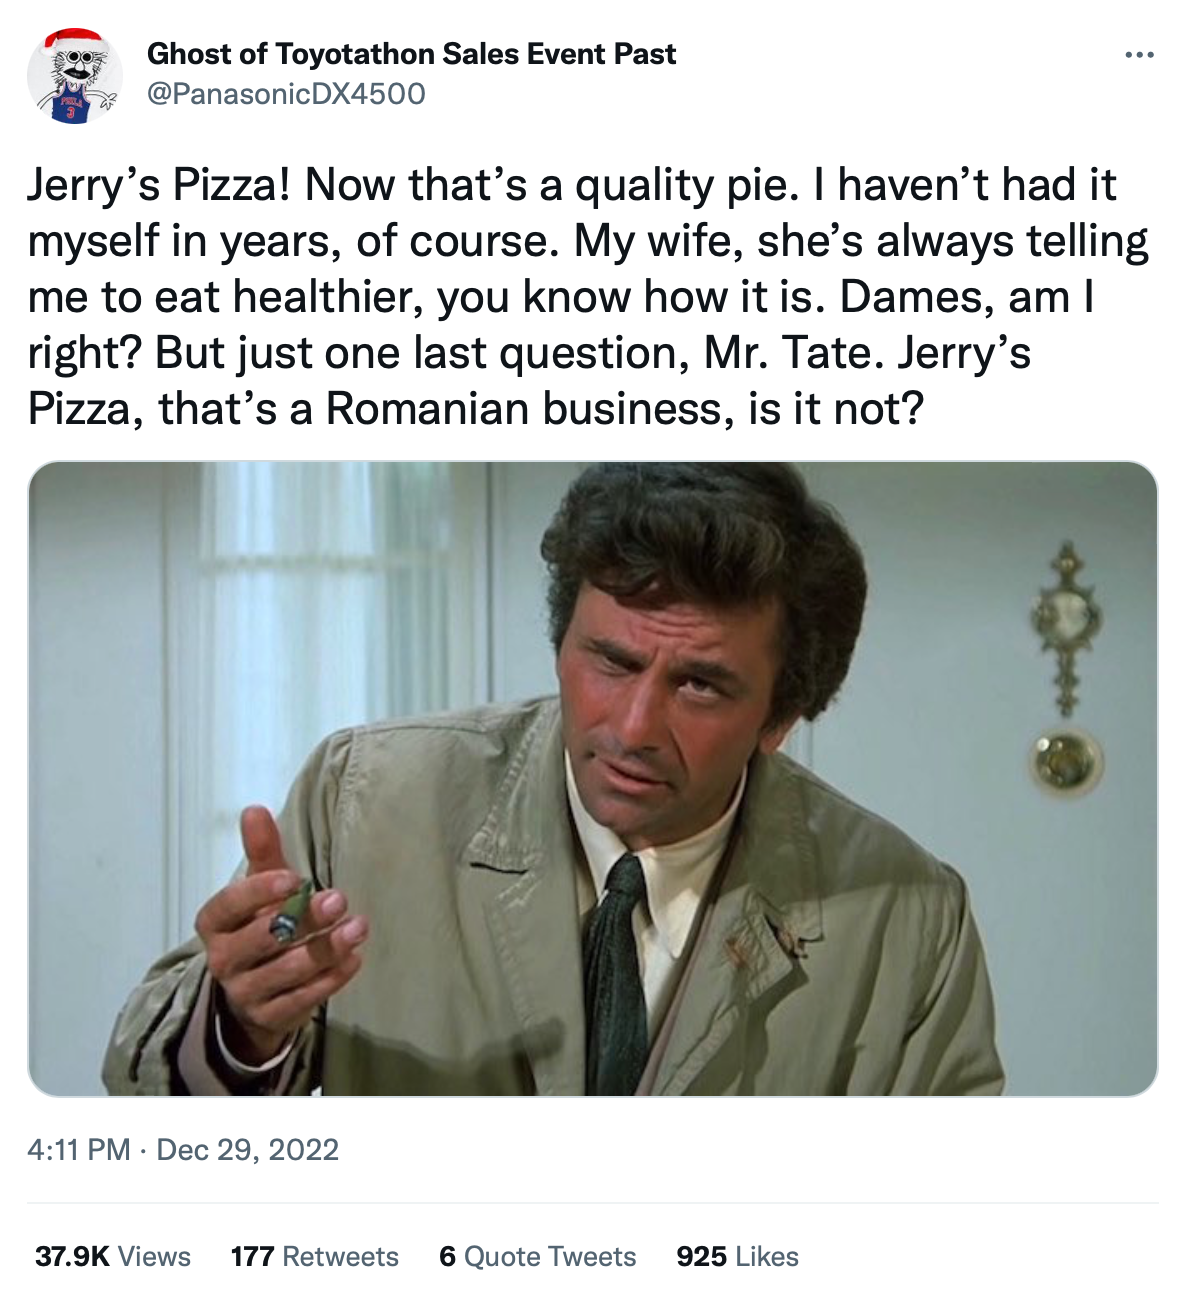Click the Dec 29, 2022 date
The image size is (1186, 1300).
247,1149
